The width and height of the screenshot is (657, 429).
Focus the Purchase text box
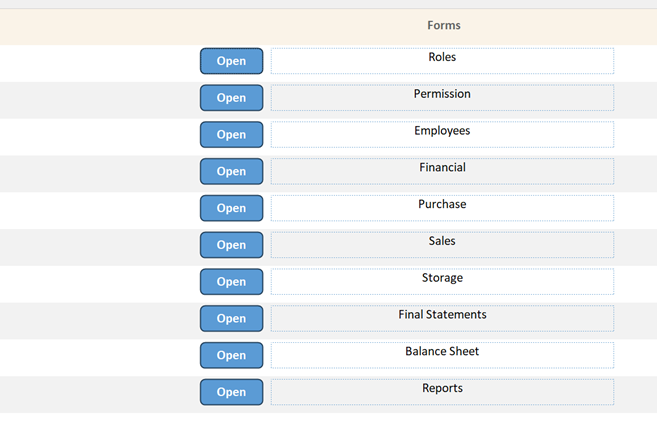[x=442, y=208]
